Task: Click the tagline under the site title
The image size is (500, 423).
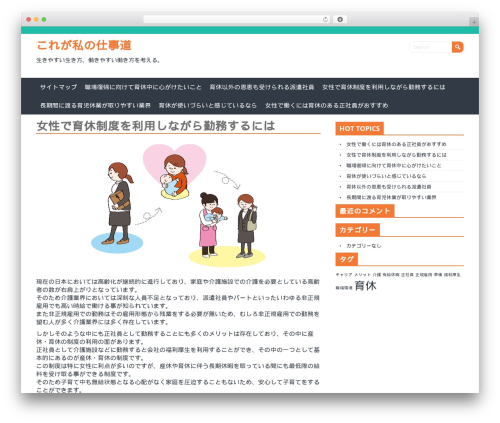Action: tap(98, 60)
